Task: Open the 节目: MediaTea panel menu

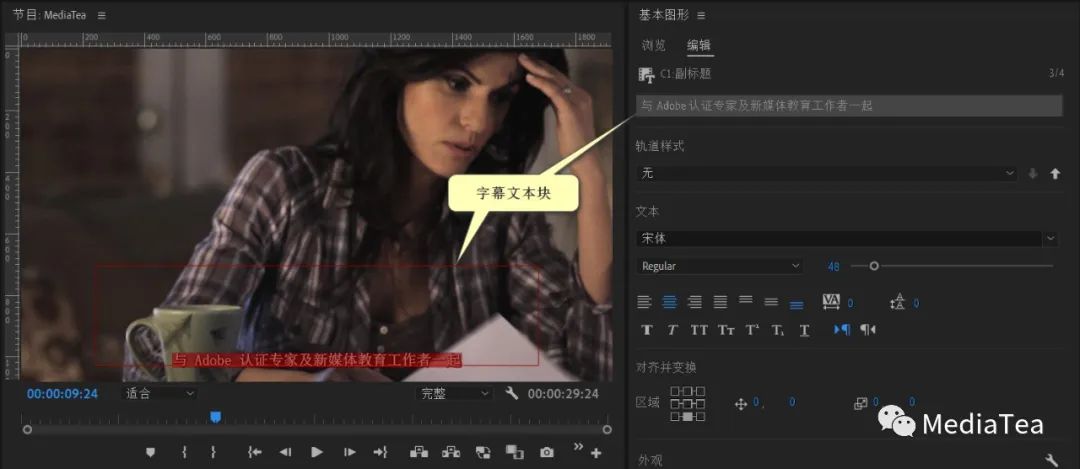Action: point(102,15)
